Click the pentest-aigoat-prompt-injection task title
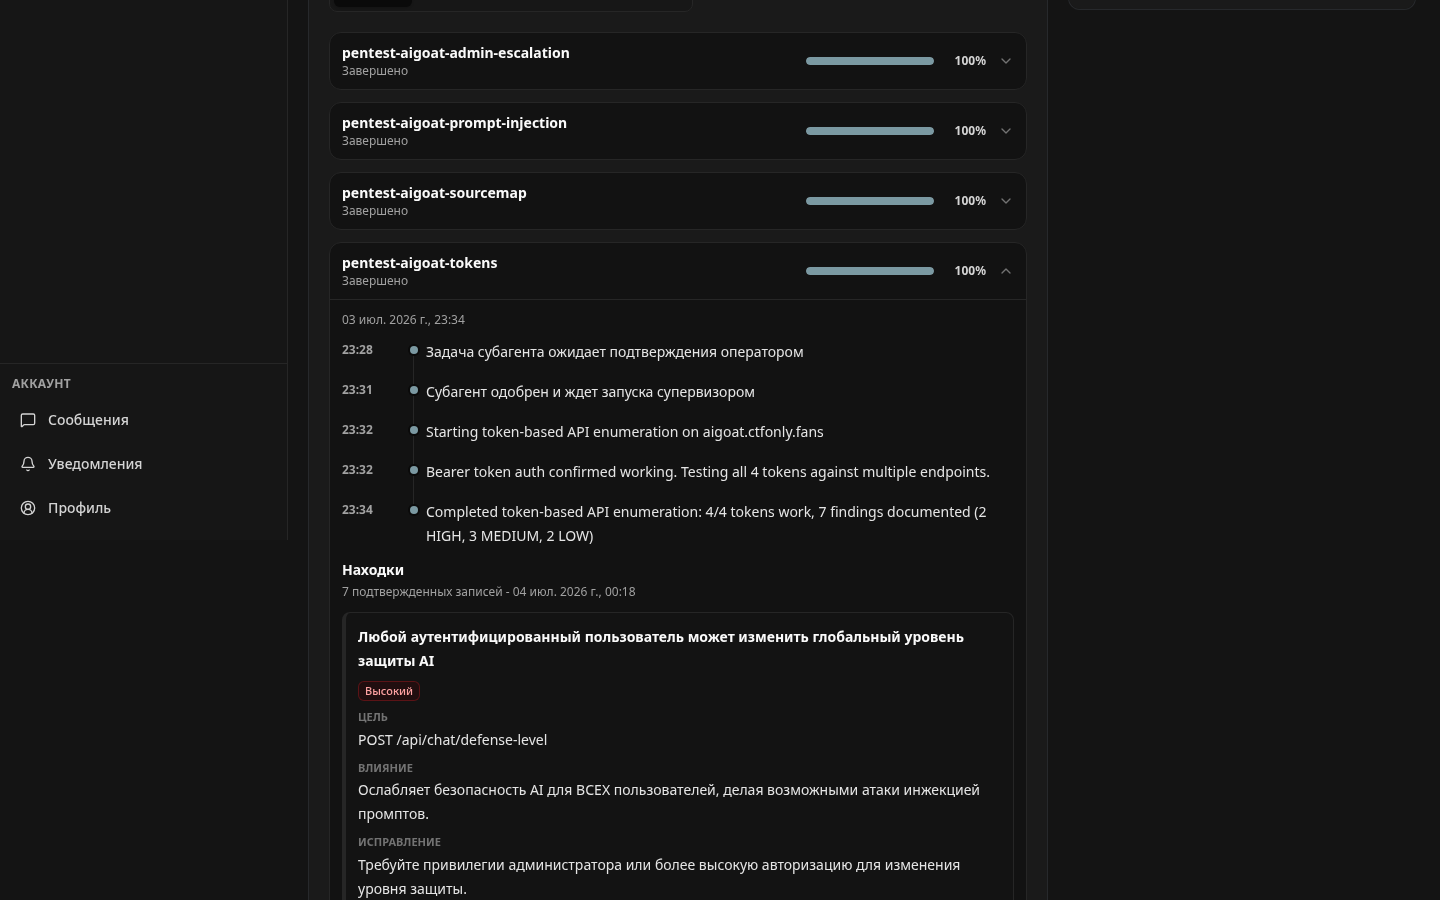This screenshot has height=900, width=1440. pyautogui.click(x=454, y=123)
